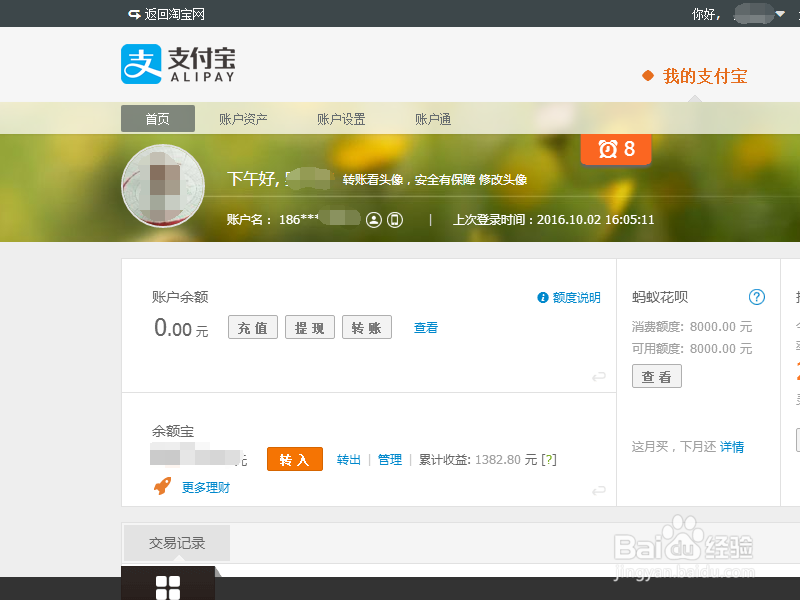Screen dimensions: 800x600
Task: Click the 修改头像 link
Action: coord(503,180)
